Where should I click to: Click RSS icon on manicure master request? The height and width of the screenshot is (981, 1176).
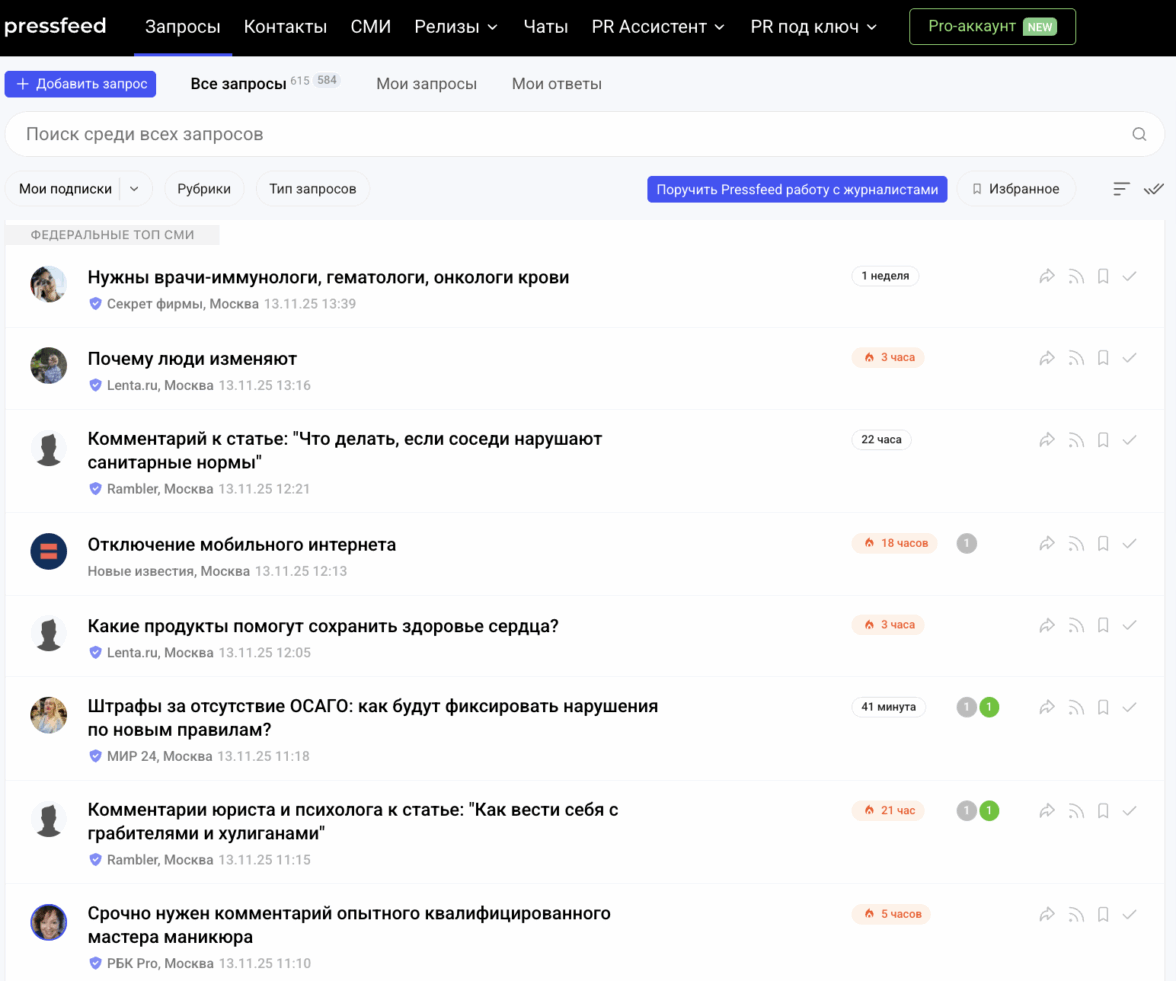pyautogui.click(x=1076, y=914)
